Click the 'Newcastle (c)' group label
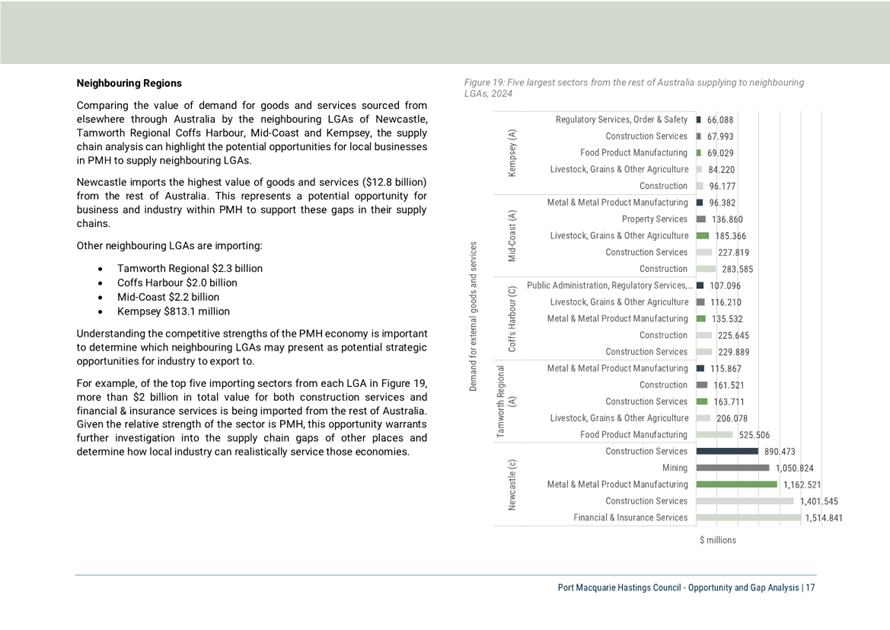Screen dimensions: 890x630 pyautogui.click(x=512, y=485)
